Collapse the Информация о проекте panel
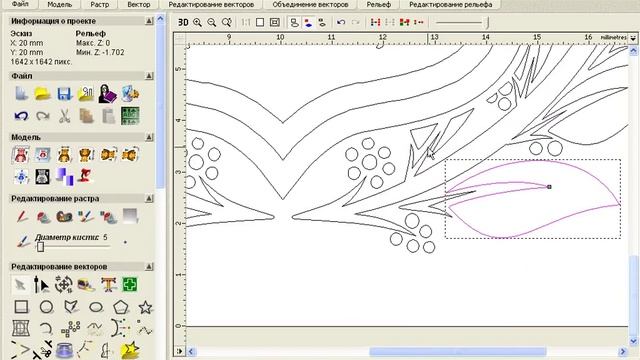640x360 pixels. click(x=149, y=21)
